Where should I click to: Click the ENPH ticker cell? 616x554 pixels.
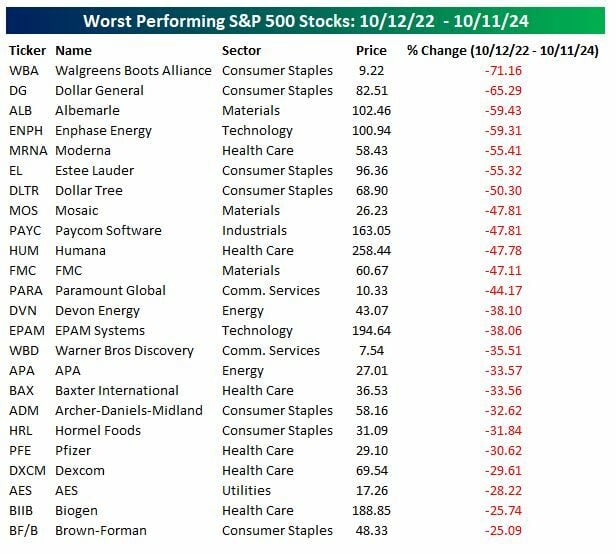pos(25,130)
